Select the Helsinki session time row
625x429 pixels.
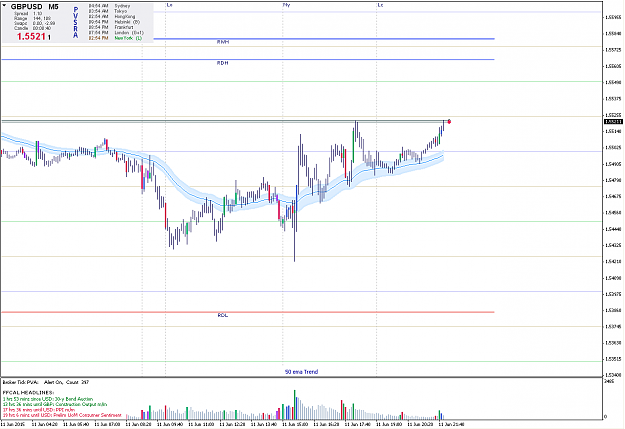[114, 22]
